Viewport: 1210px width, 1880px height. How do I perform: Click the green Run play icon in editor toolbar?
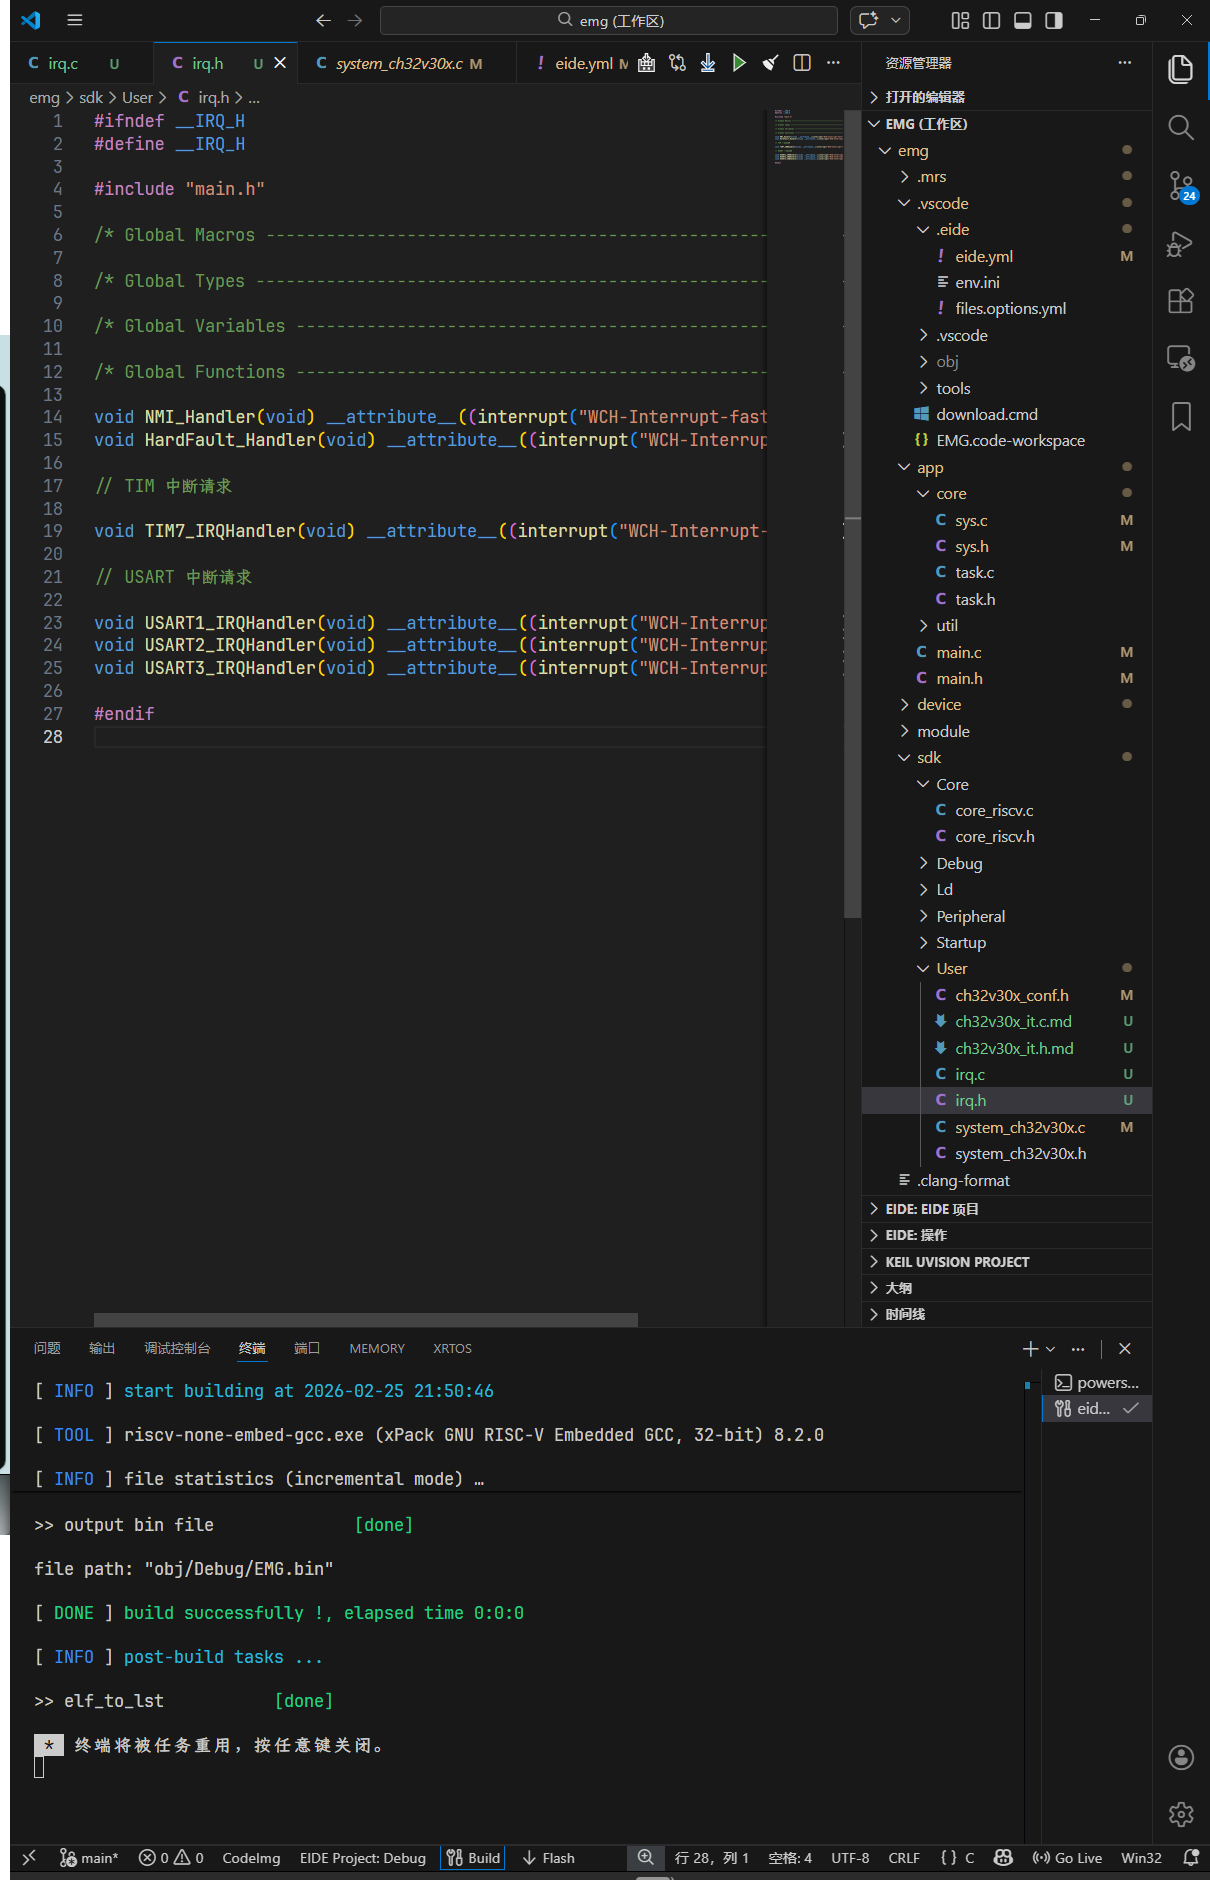739,63
